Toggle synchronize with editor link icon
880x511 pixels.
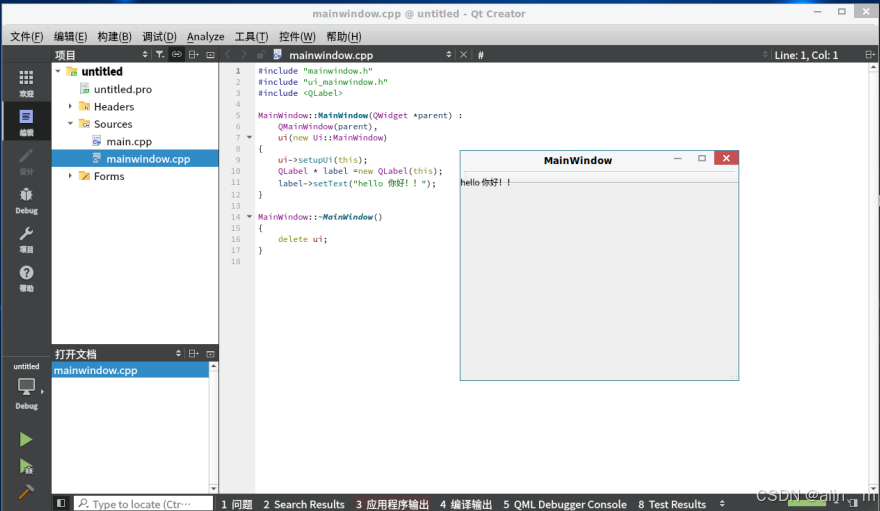177,54
